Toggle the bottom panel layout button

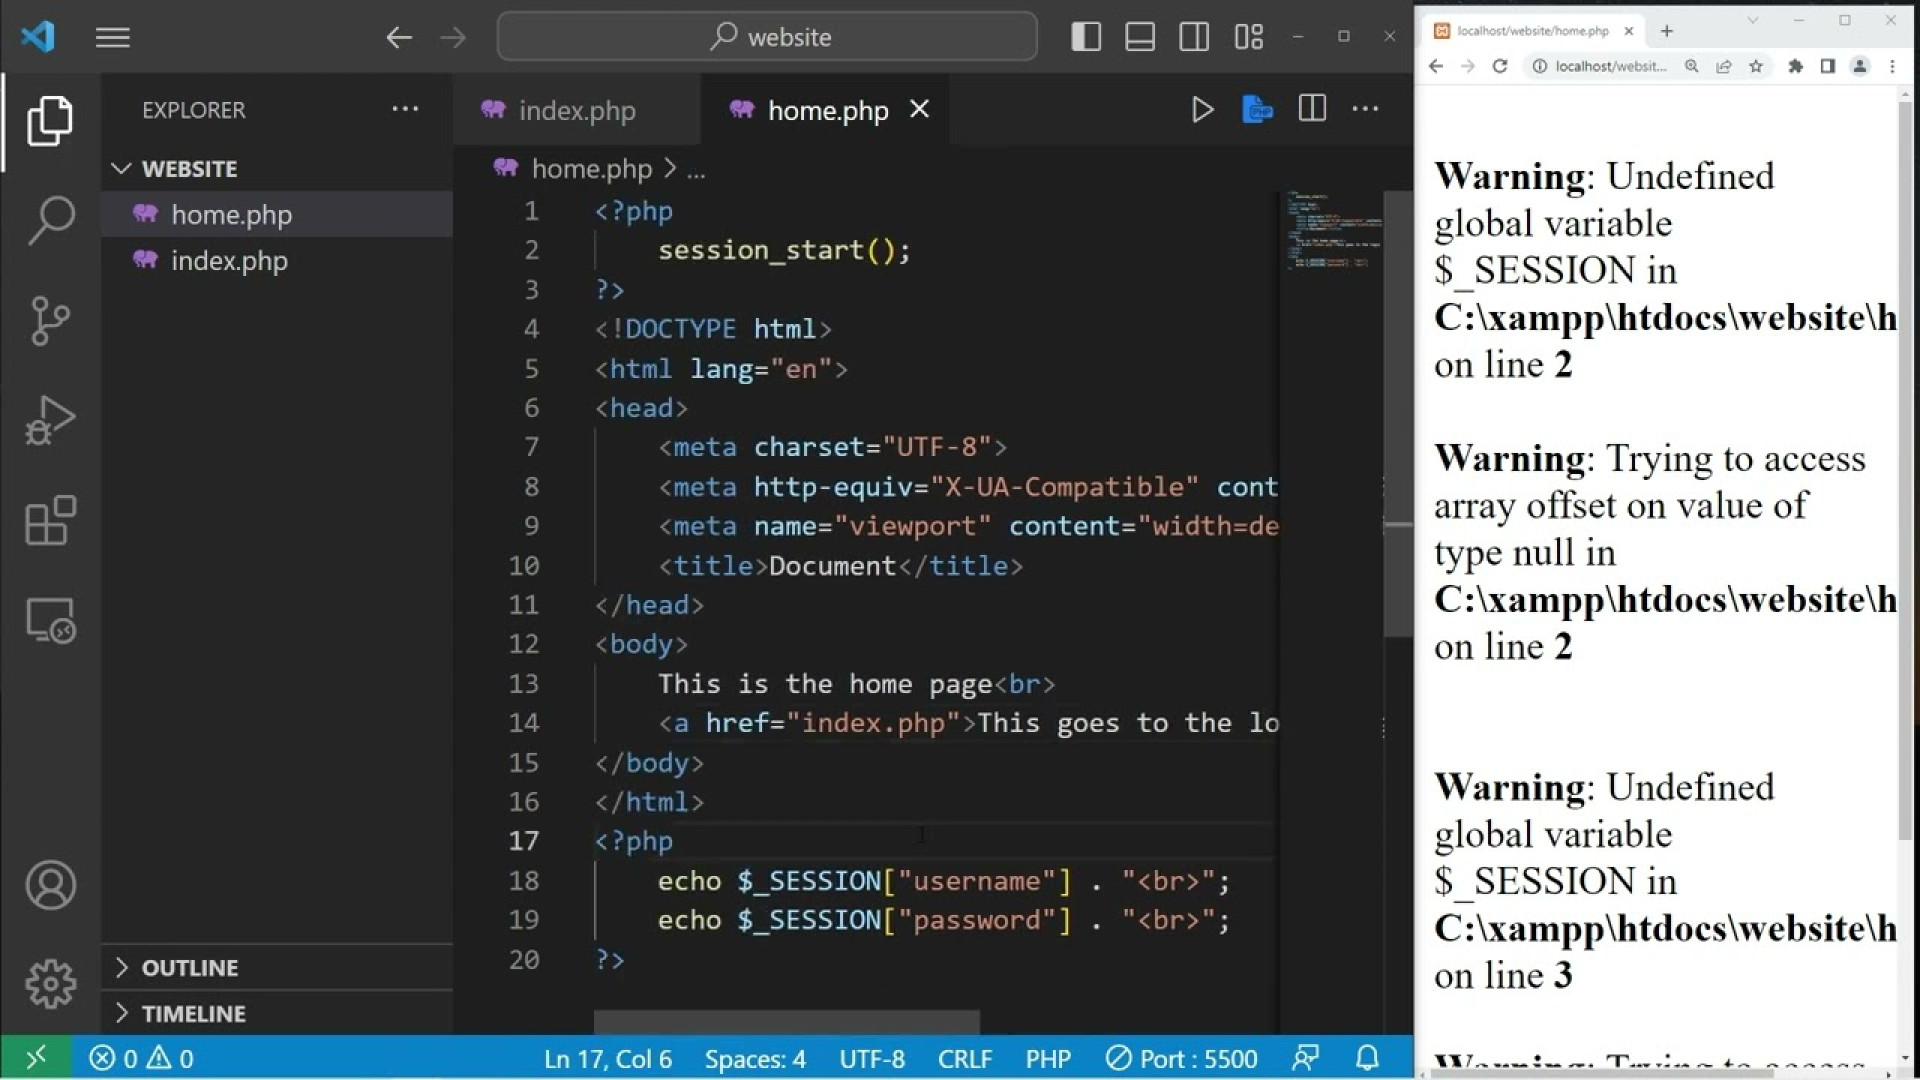point(1140,37)
